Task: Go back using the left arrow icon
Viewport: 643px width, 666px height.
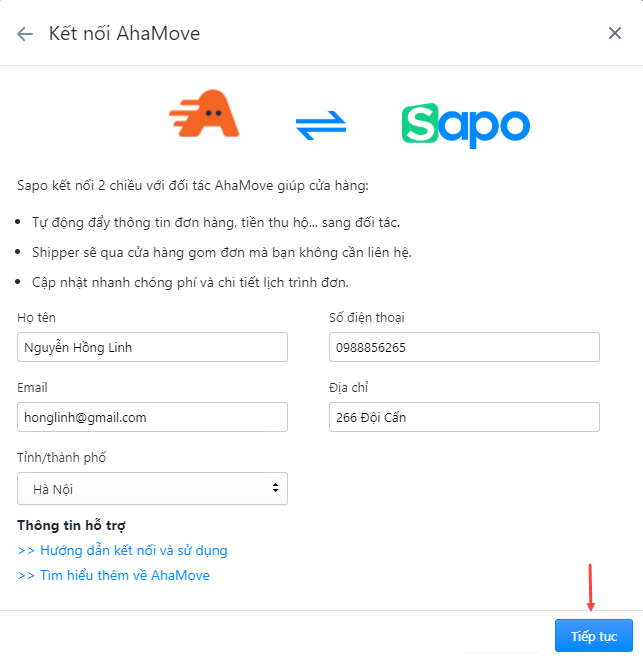Action: (x=25, y=34)
